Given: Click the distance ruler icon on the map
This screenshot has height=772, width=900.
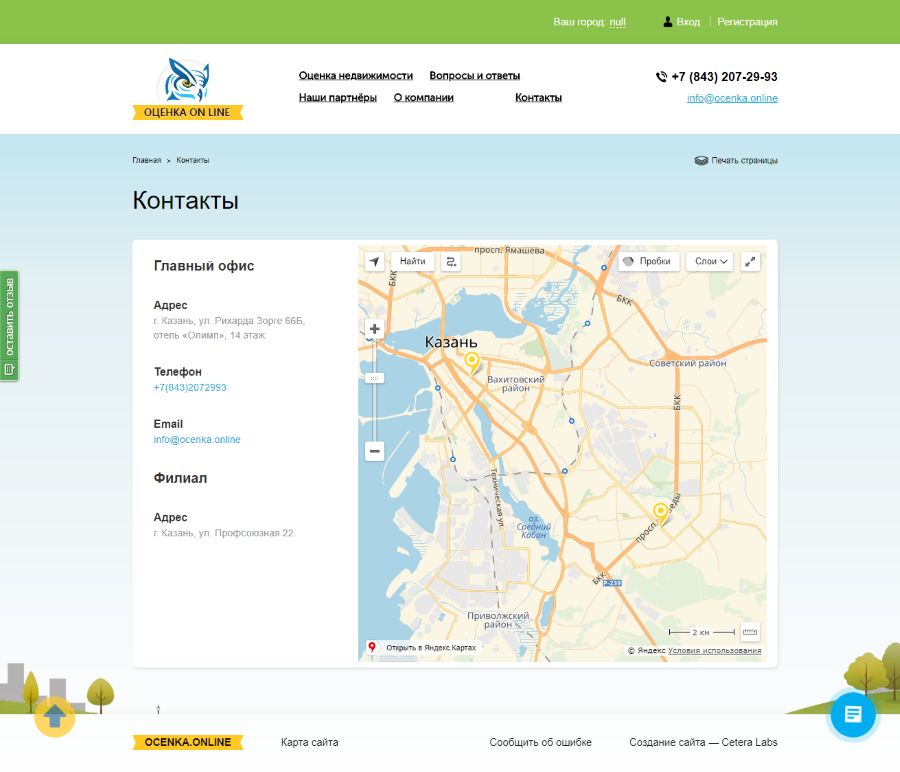Looking at the screenshot, I should tap(748, 632).
